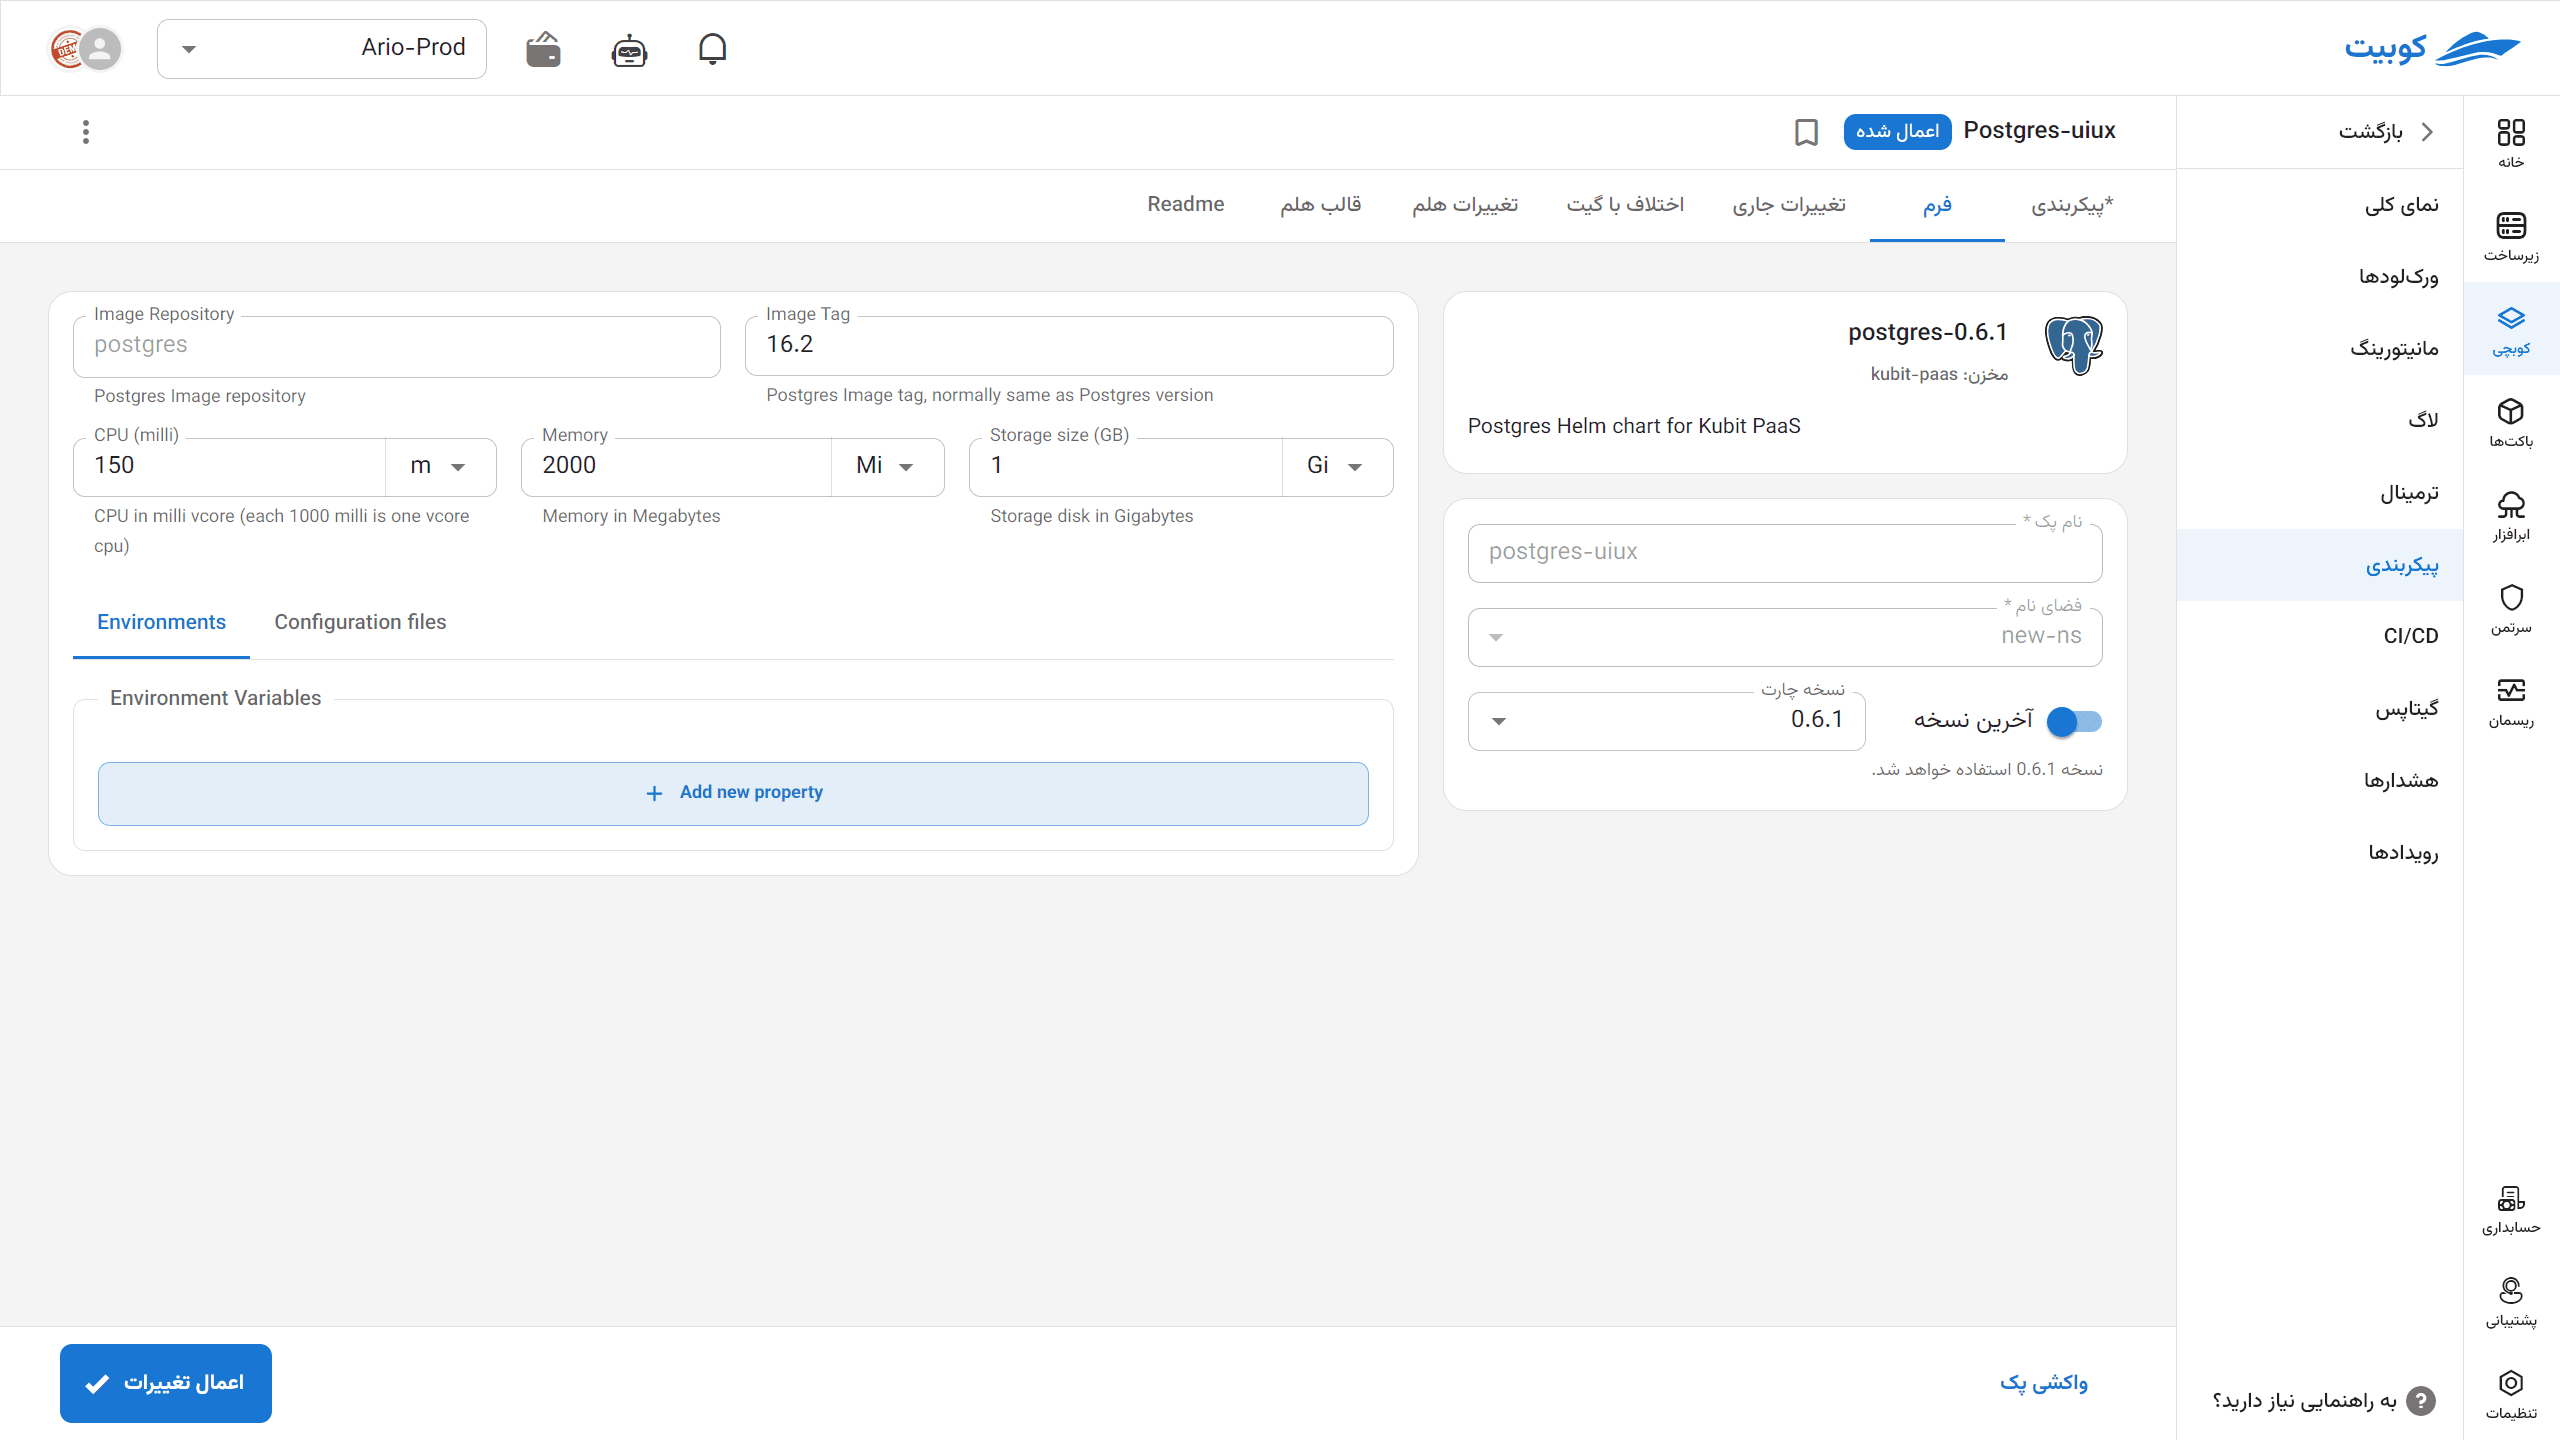2560x1440 pixels.
Task: Click the user avatar icon
Action: [x=100, y=48]
